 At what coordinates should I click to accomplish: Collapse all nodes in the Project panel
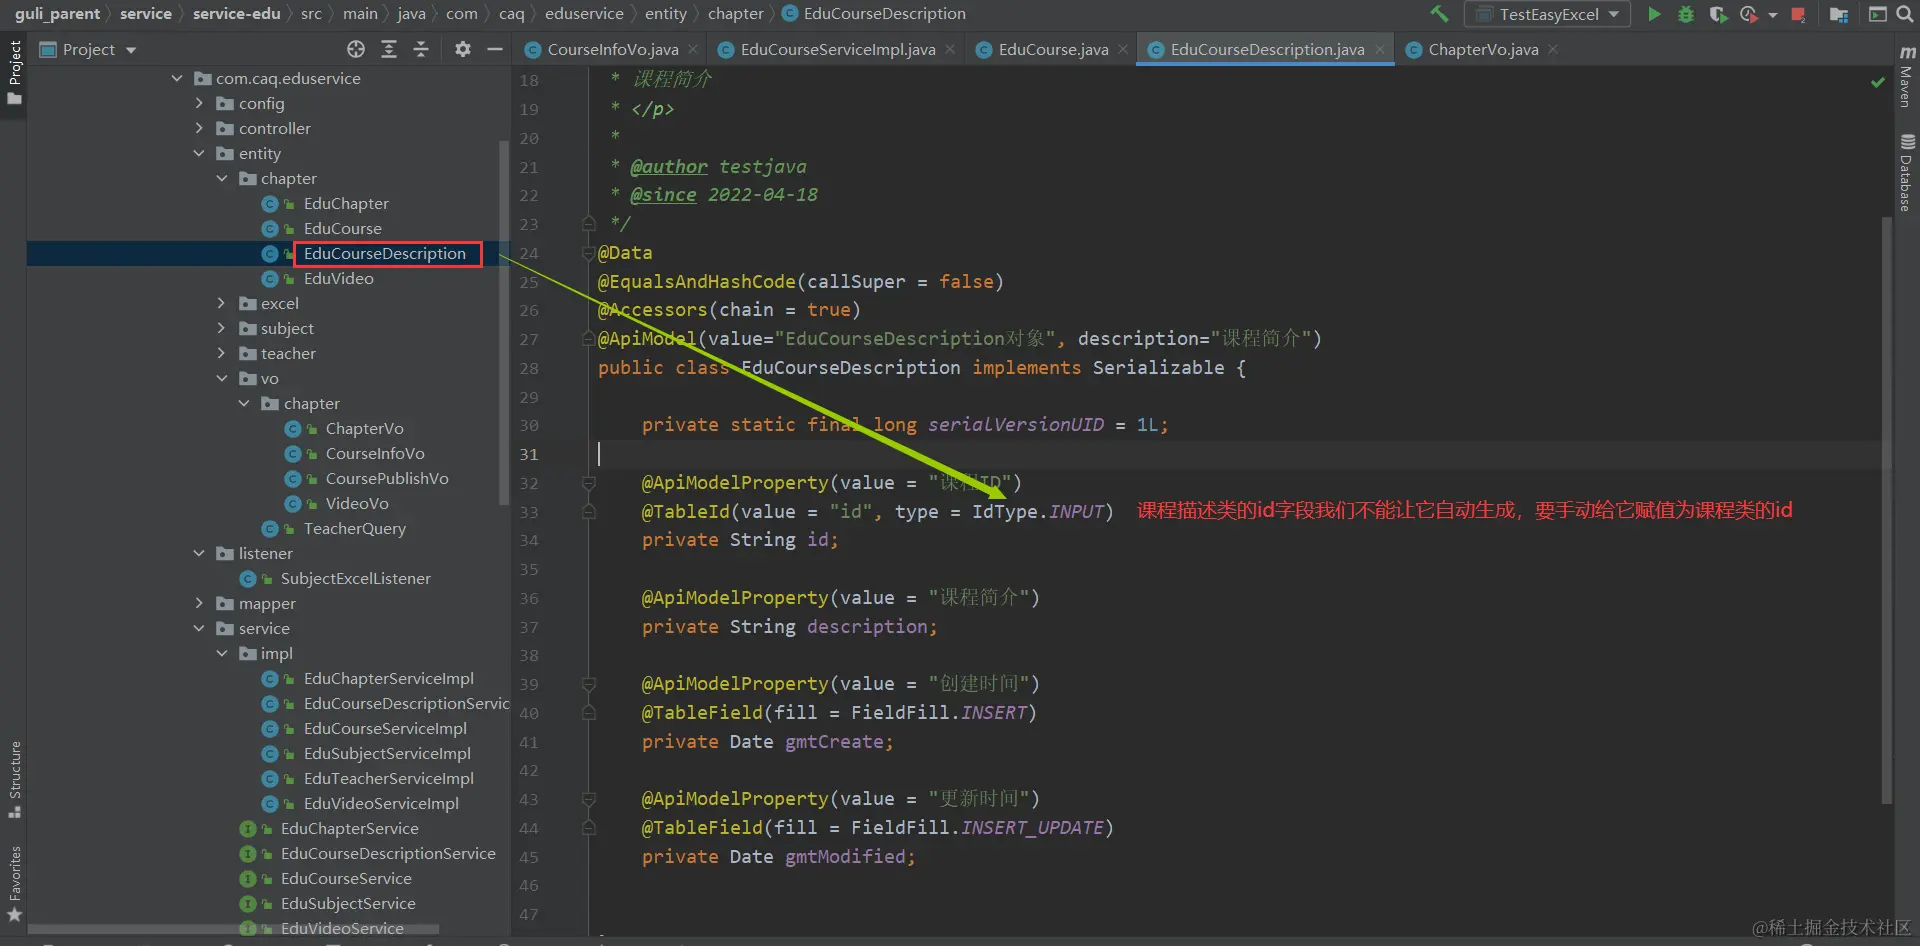click(421, 49)
